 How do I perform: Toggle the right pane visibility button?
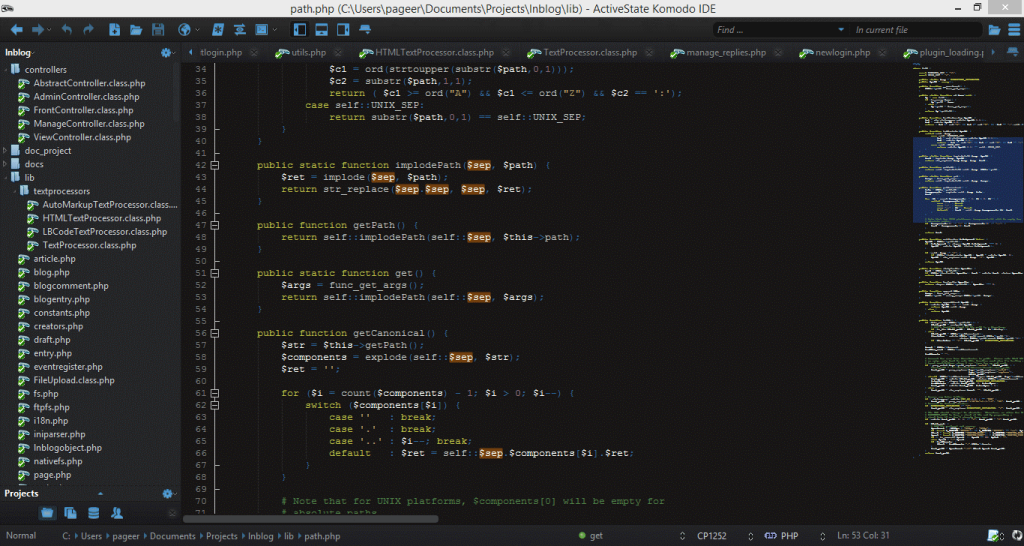(343, 29)
